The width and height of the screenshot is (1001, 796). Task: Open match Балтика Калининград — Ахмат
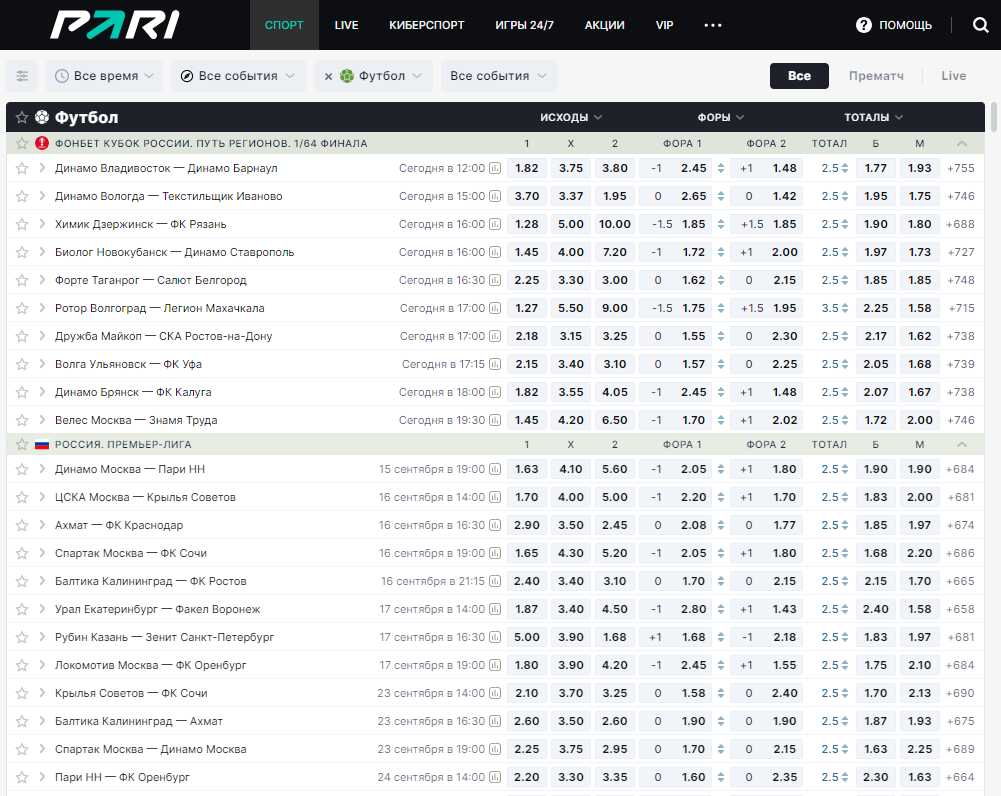(x=139, y=721)
